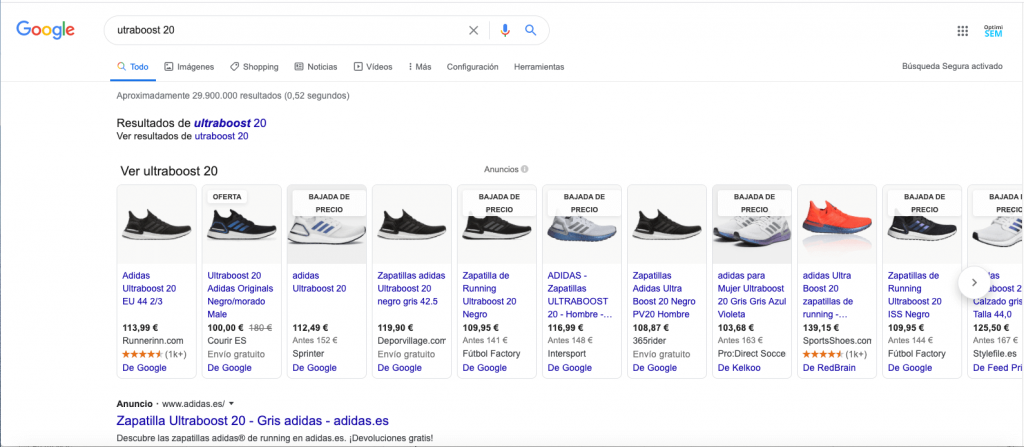Viewport: 1024px width, 447px height.
Task: Open the Shopping tab
Action: point(254,67)
